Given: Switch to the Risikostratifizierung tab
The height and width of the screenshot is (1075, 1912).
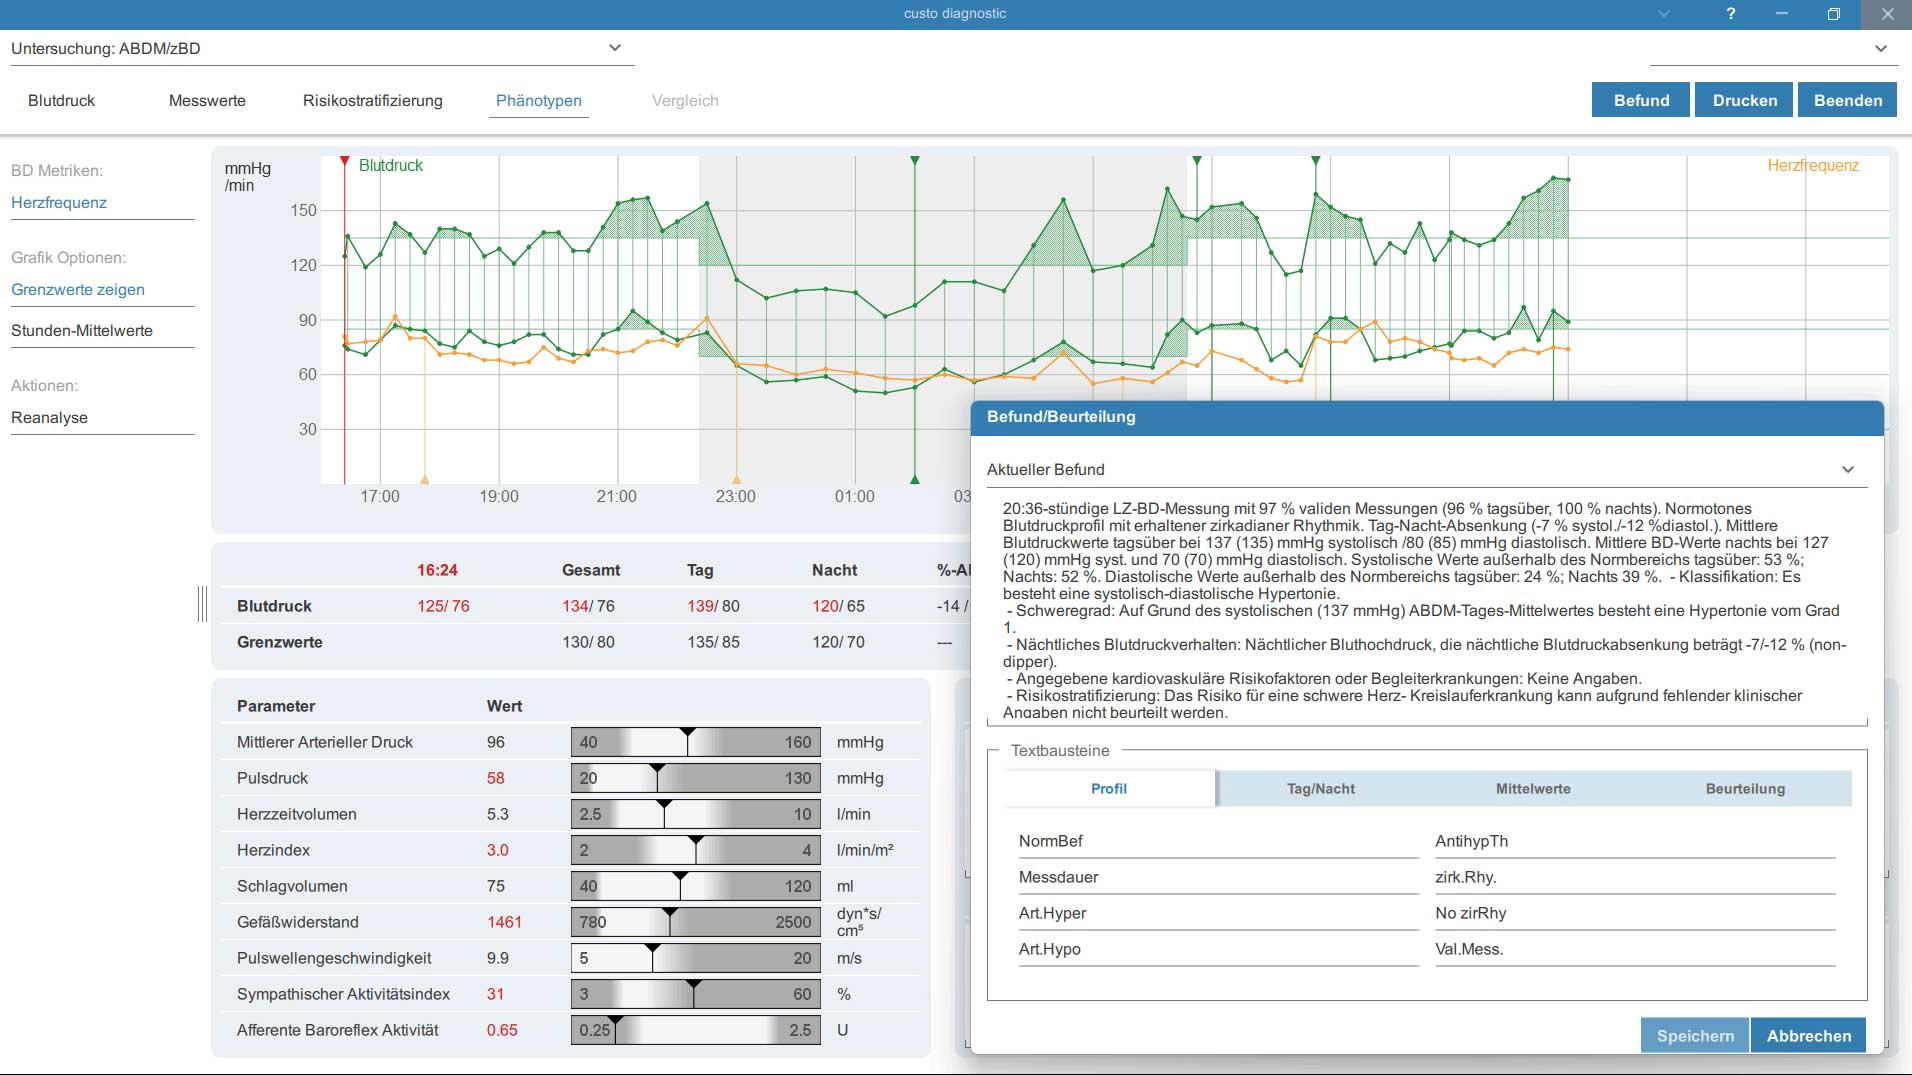Looking at the screenshot, I should pyautogui.click(x=373, y=101).
